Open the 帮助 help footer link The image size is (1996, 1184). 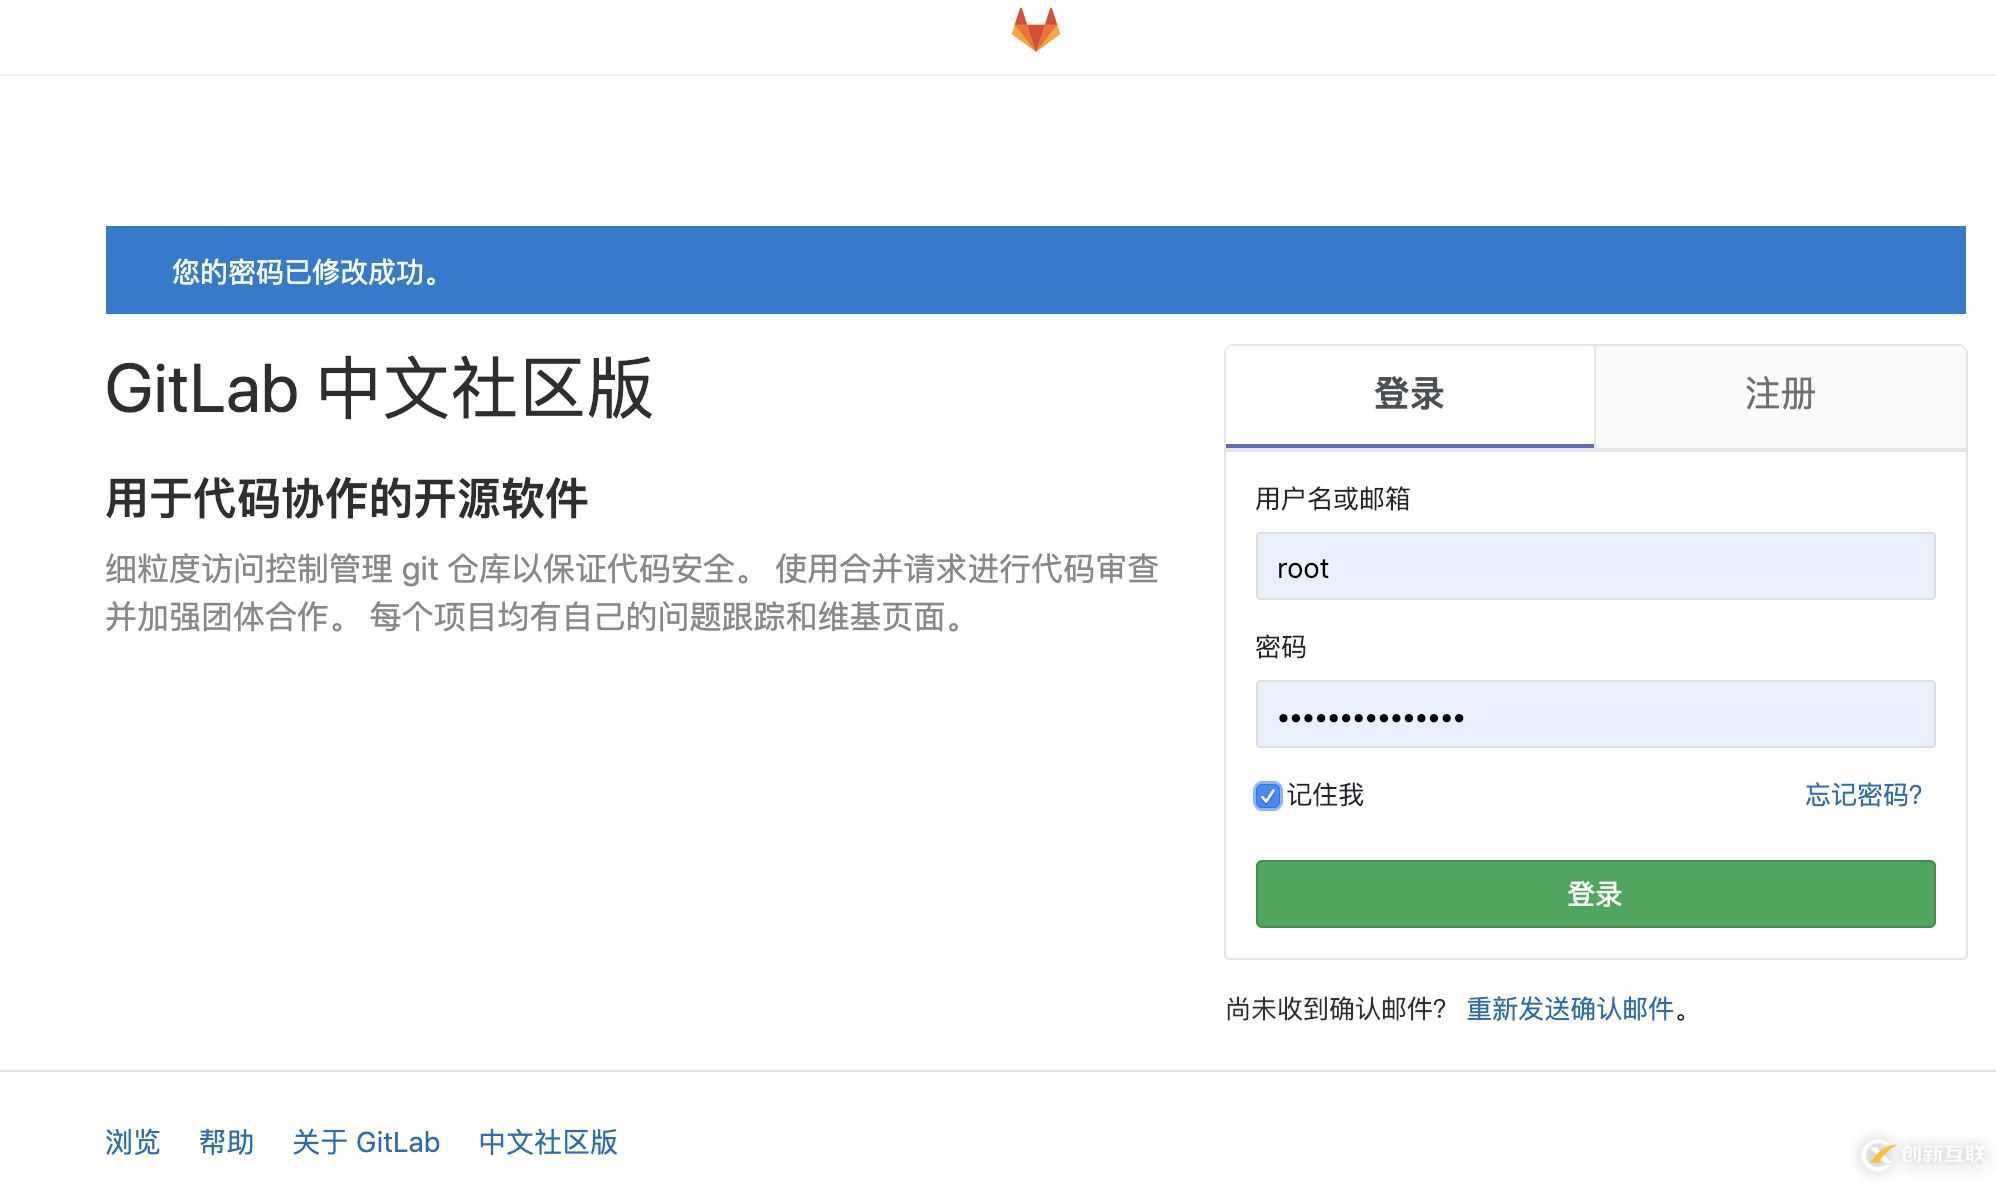tap(226, 1142)
